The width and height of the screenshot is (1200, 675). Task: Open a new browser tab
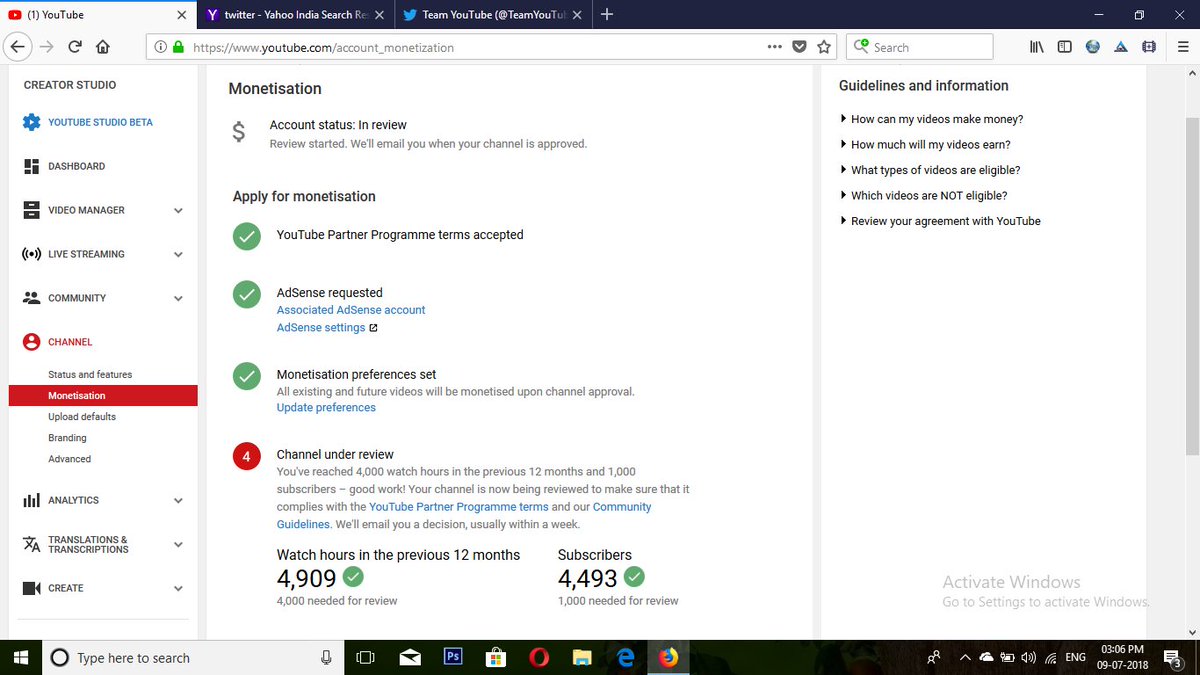[607, 14]
